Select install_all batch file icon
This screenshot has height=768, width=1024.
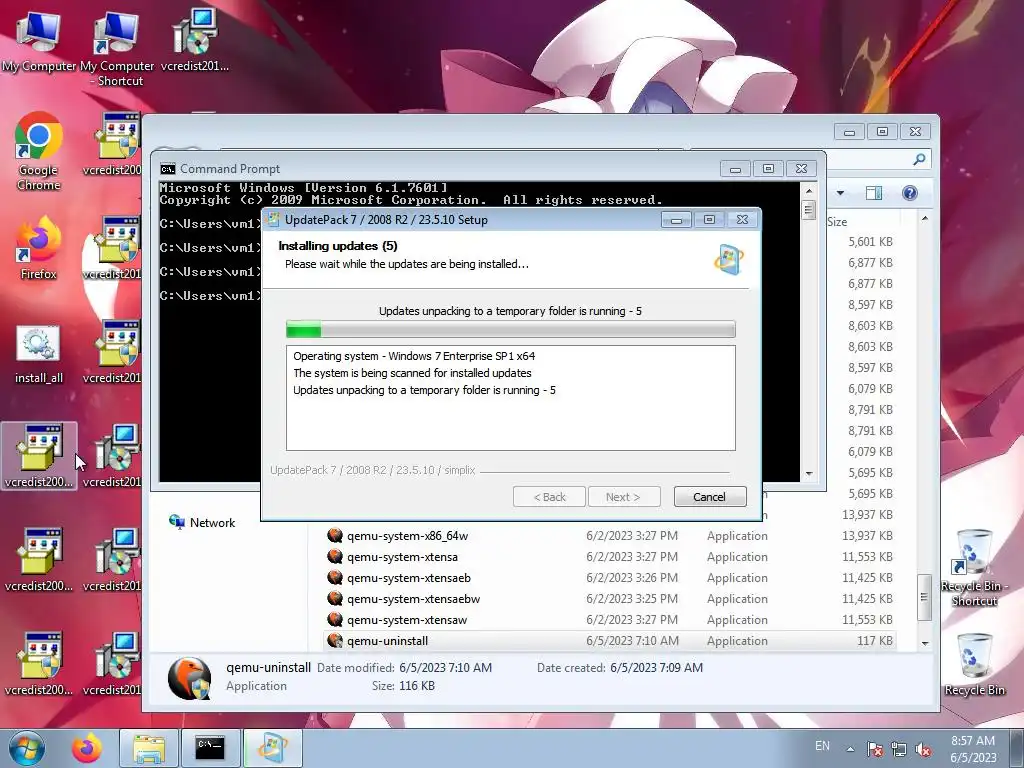tap(39, 355)
